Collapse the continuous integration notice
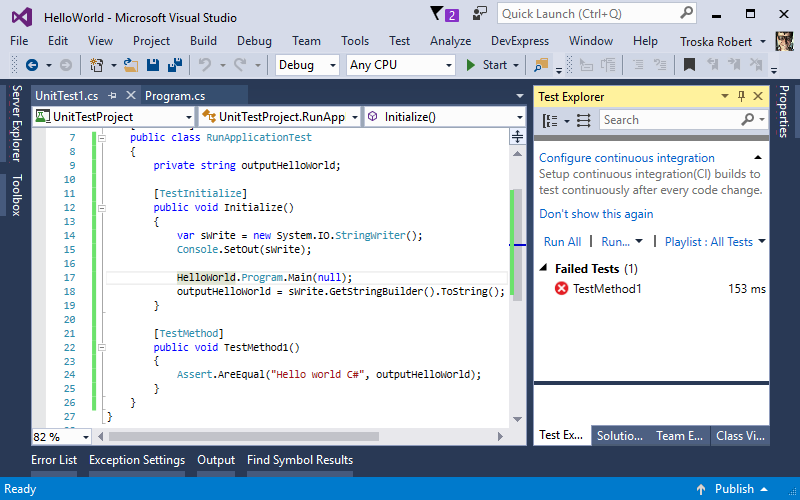 (758, 158)
